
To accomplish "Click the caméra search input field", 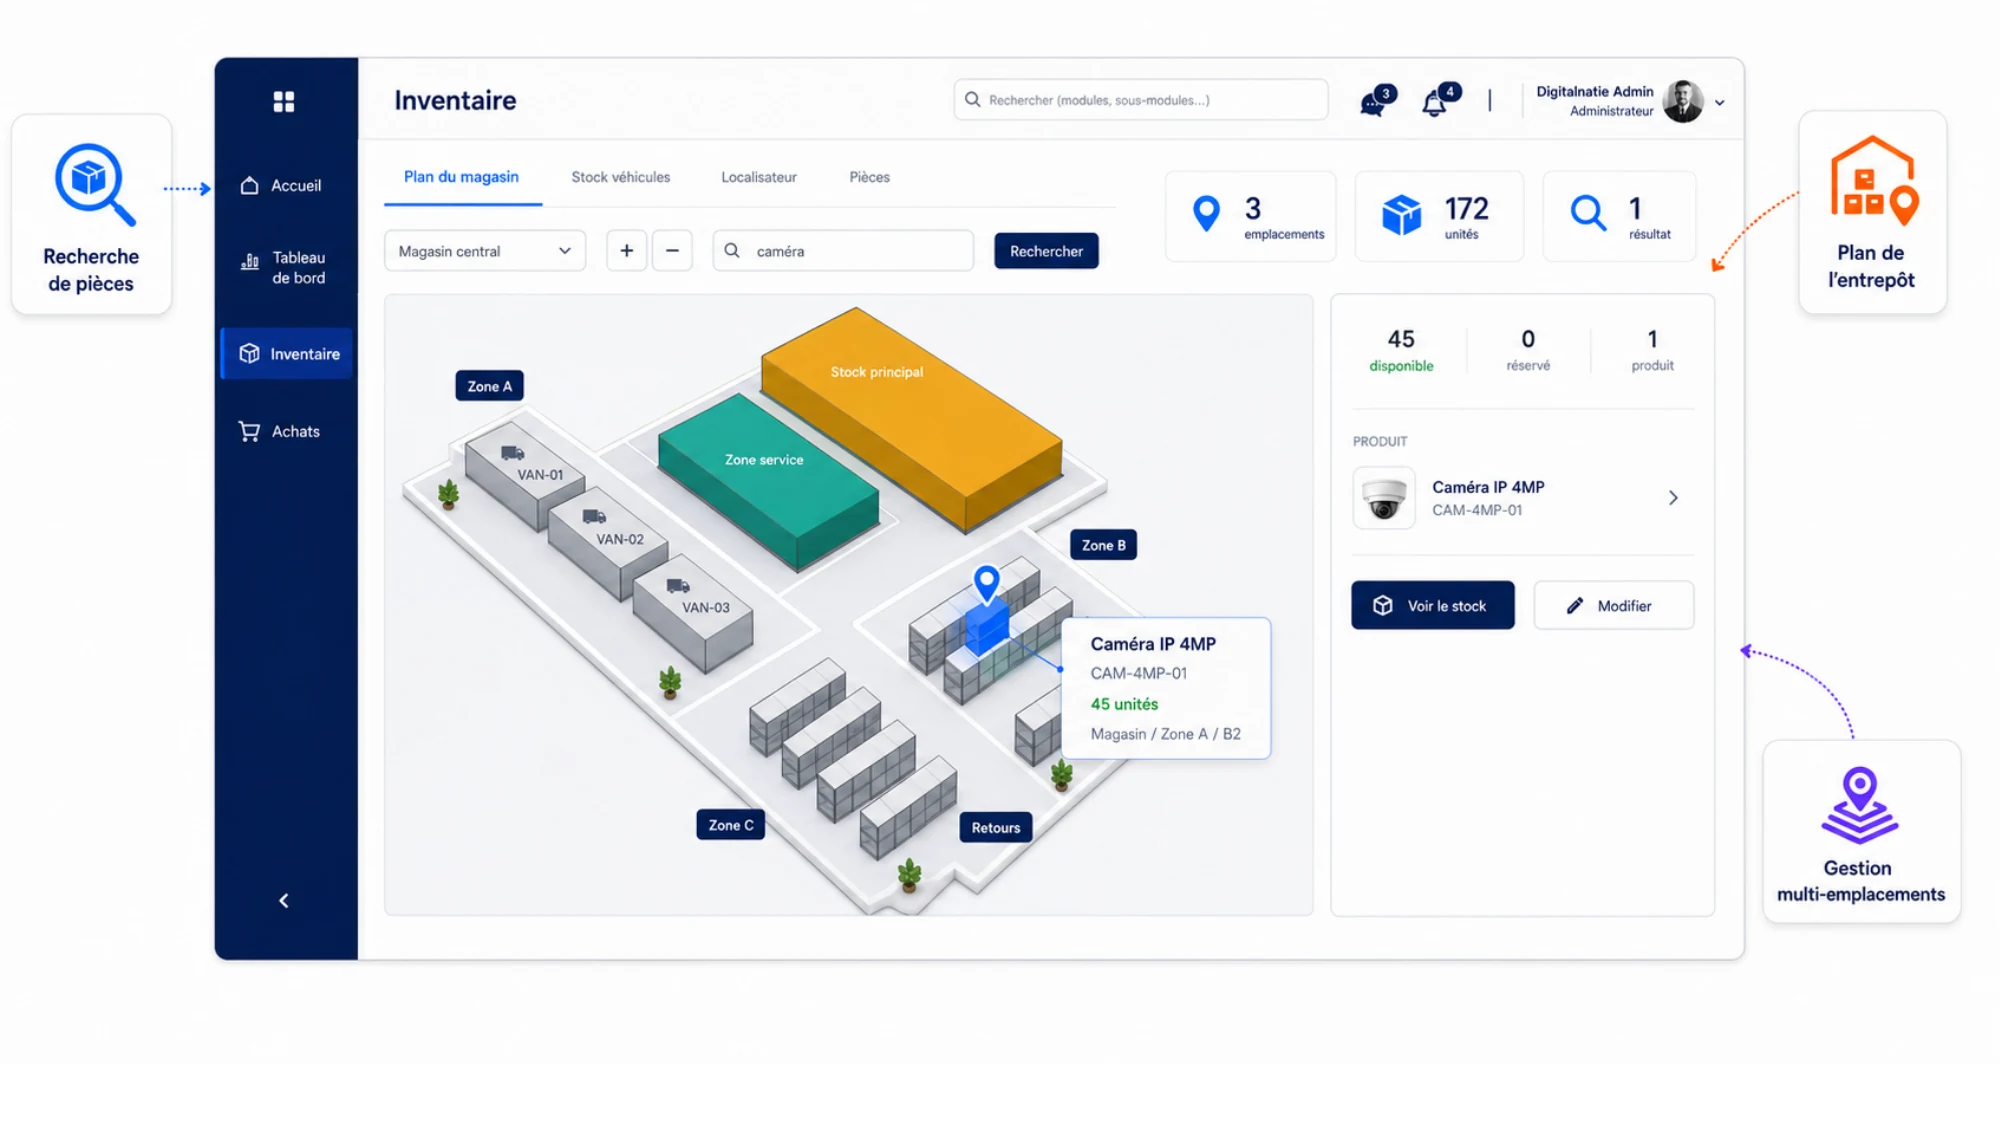I will [x=843, y=251].
